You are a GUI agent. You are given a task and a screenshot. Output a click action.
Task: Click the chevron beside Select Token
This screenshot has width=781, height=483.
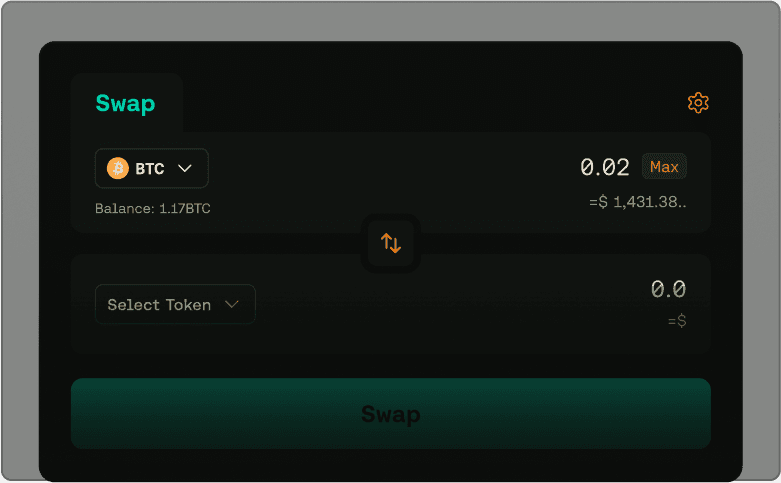click(x=232, y=304)
